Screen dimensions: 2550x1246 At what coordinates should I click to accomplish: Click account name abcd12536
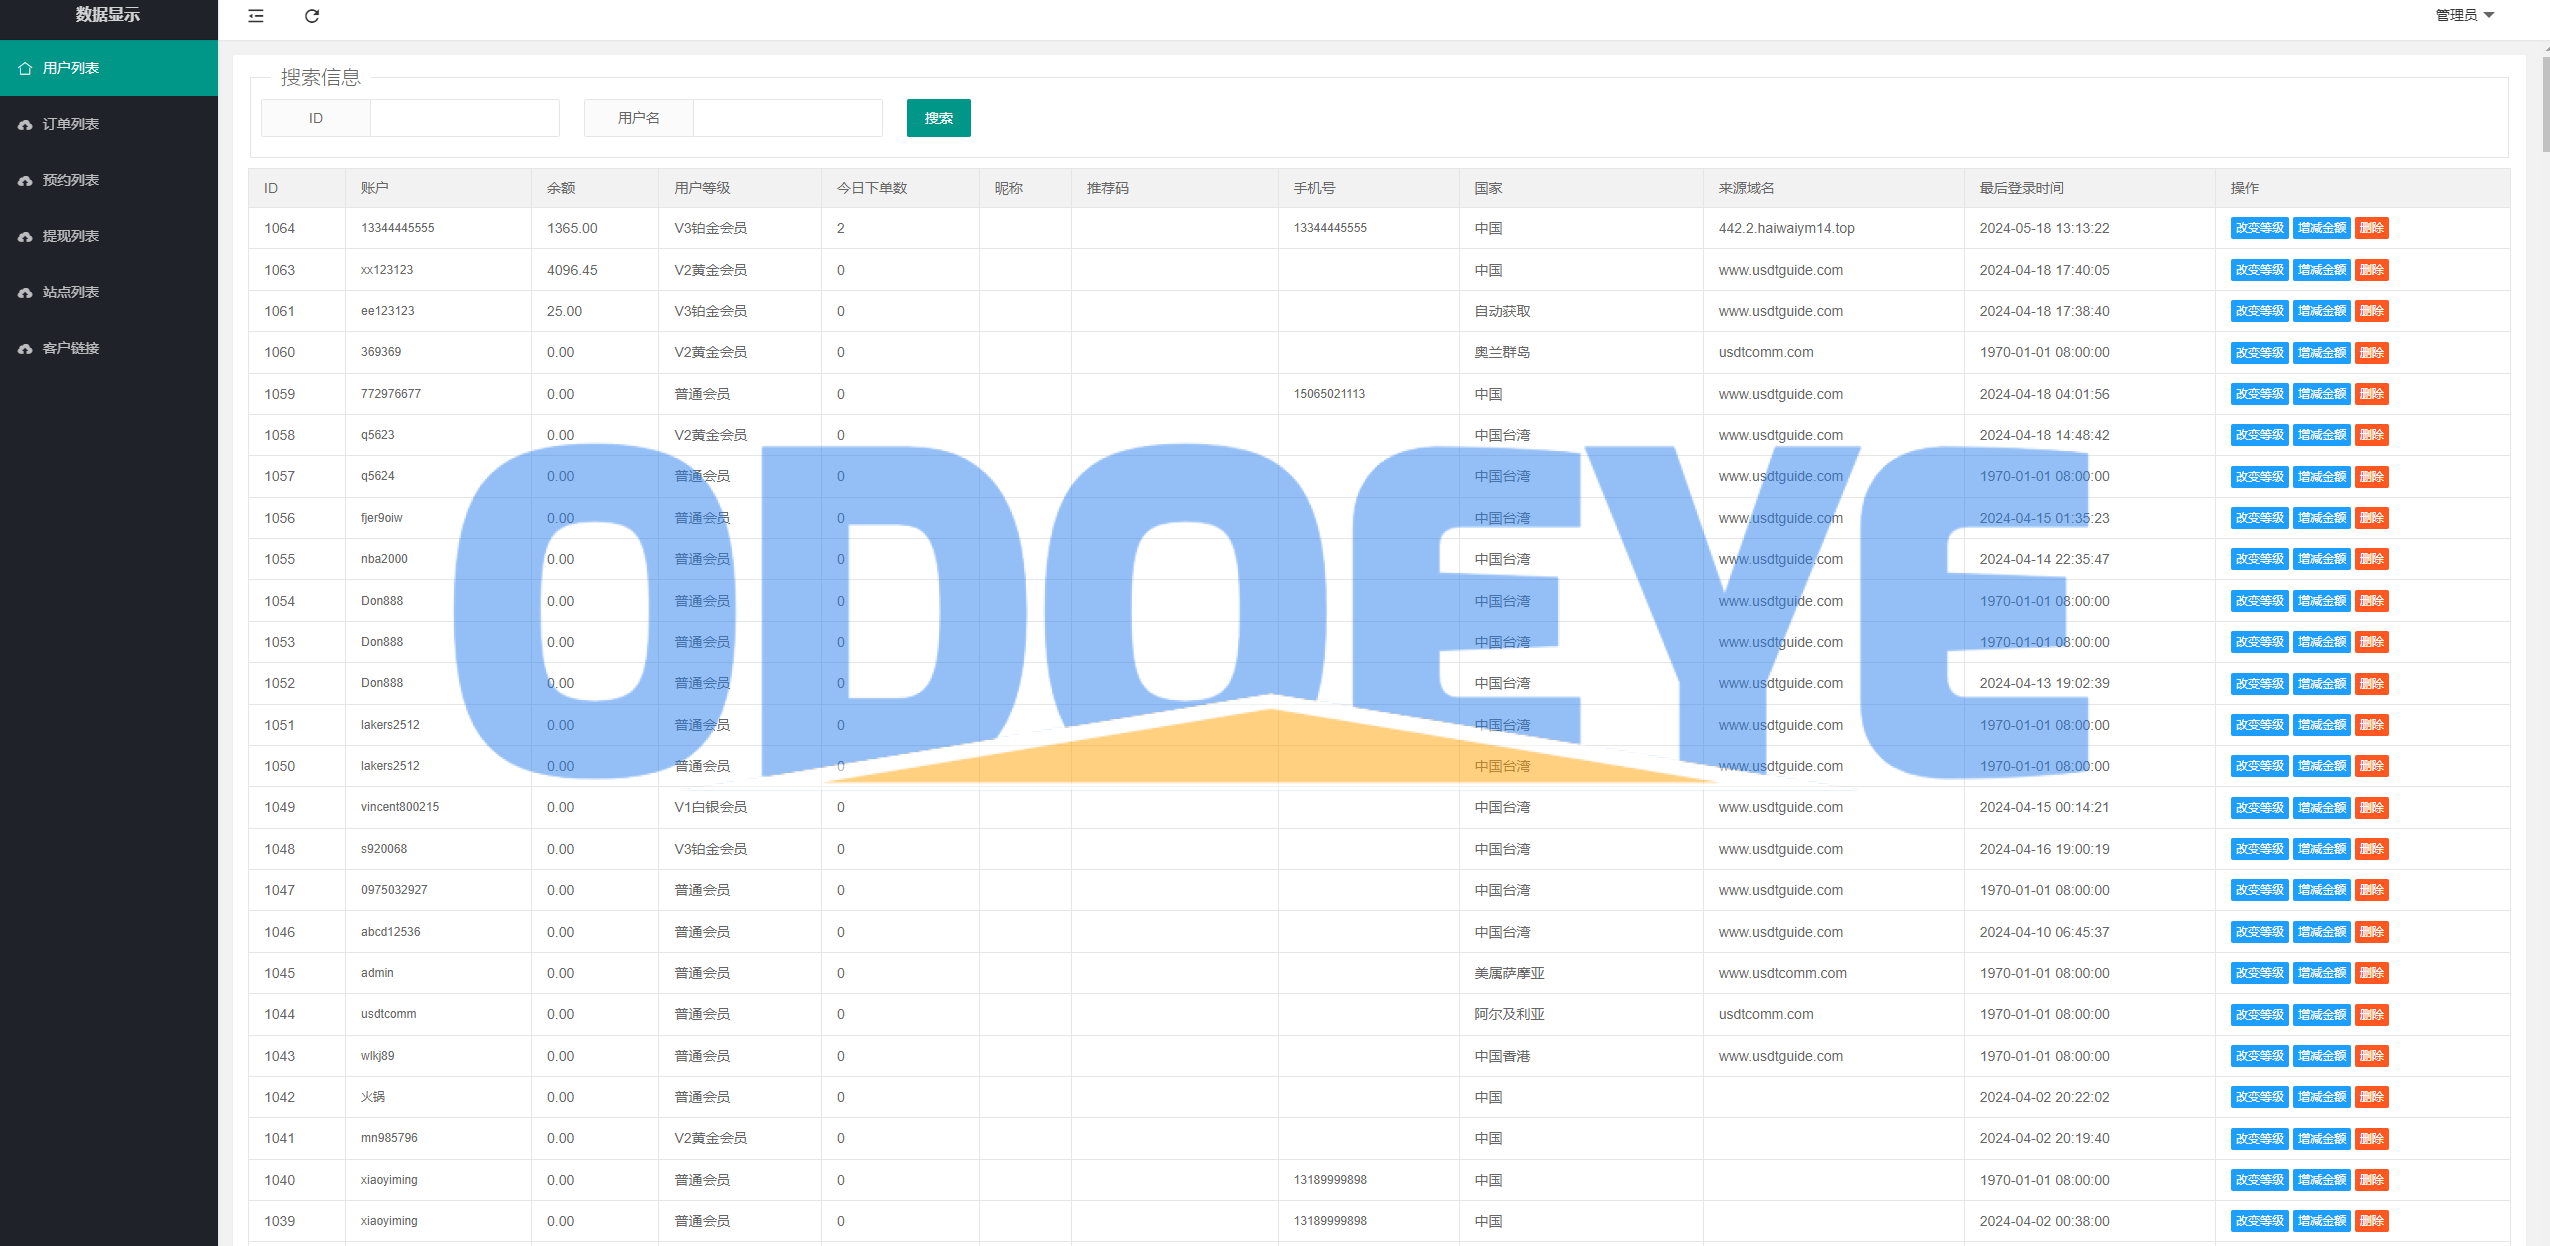[390, 932]
